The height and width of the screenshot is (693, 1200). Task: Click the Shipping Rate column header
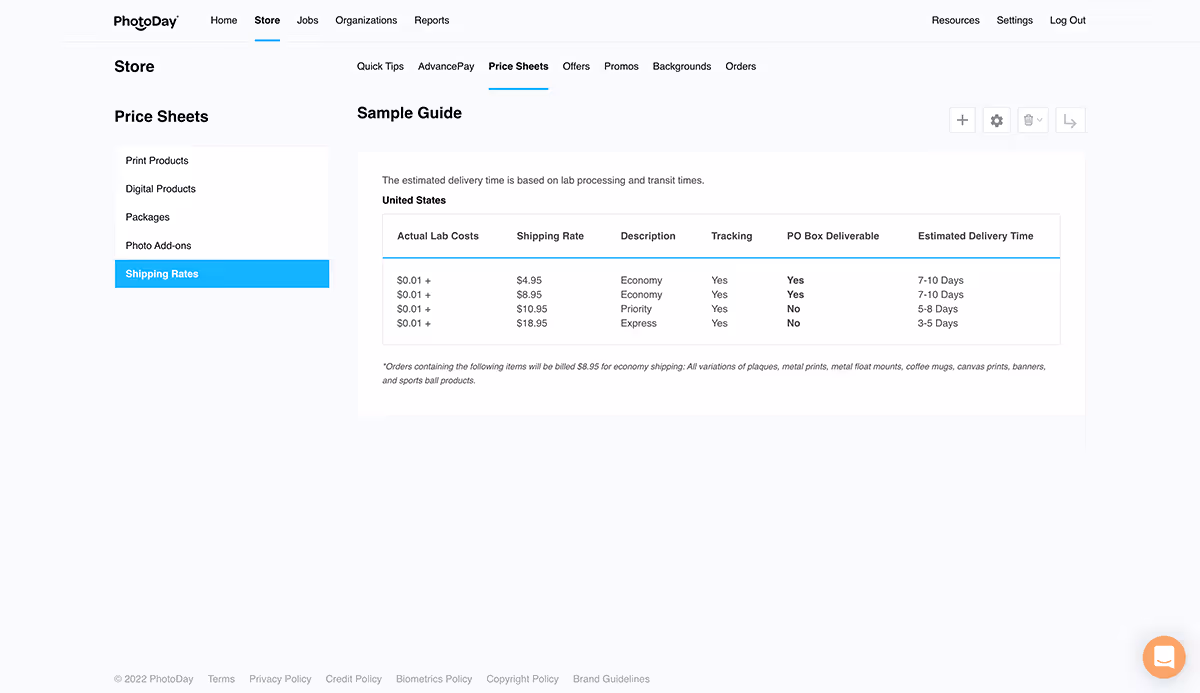pos(550,236)
